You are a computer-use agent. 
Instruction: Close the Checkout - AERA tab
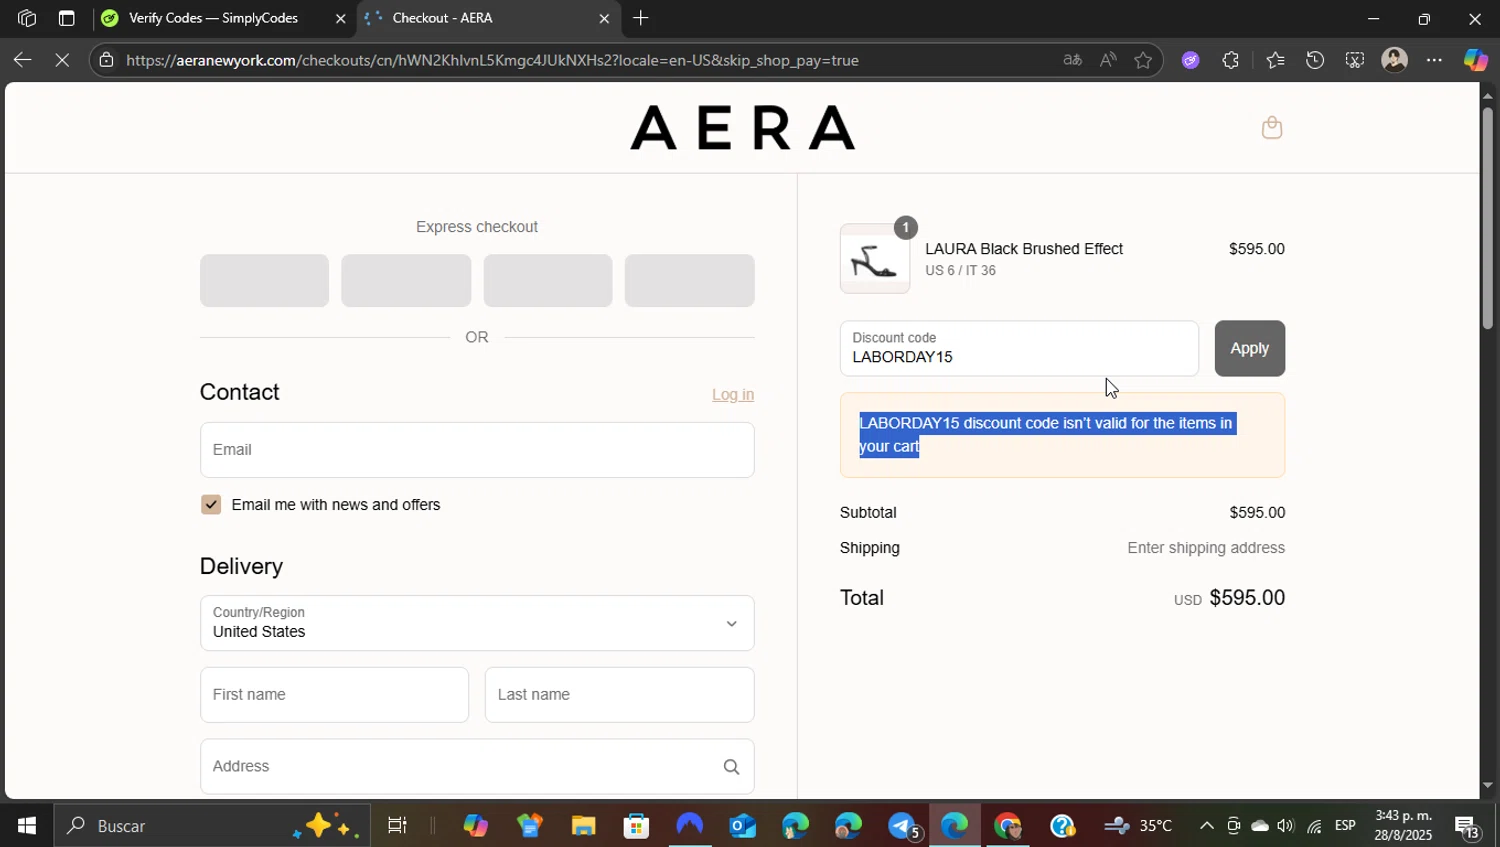click(x=604, y=18)
